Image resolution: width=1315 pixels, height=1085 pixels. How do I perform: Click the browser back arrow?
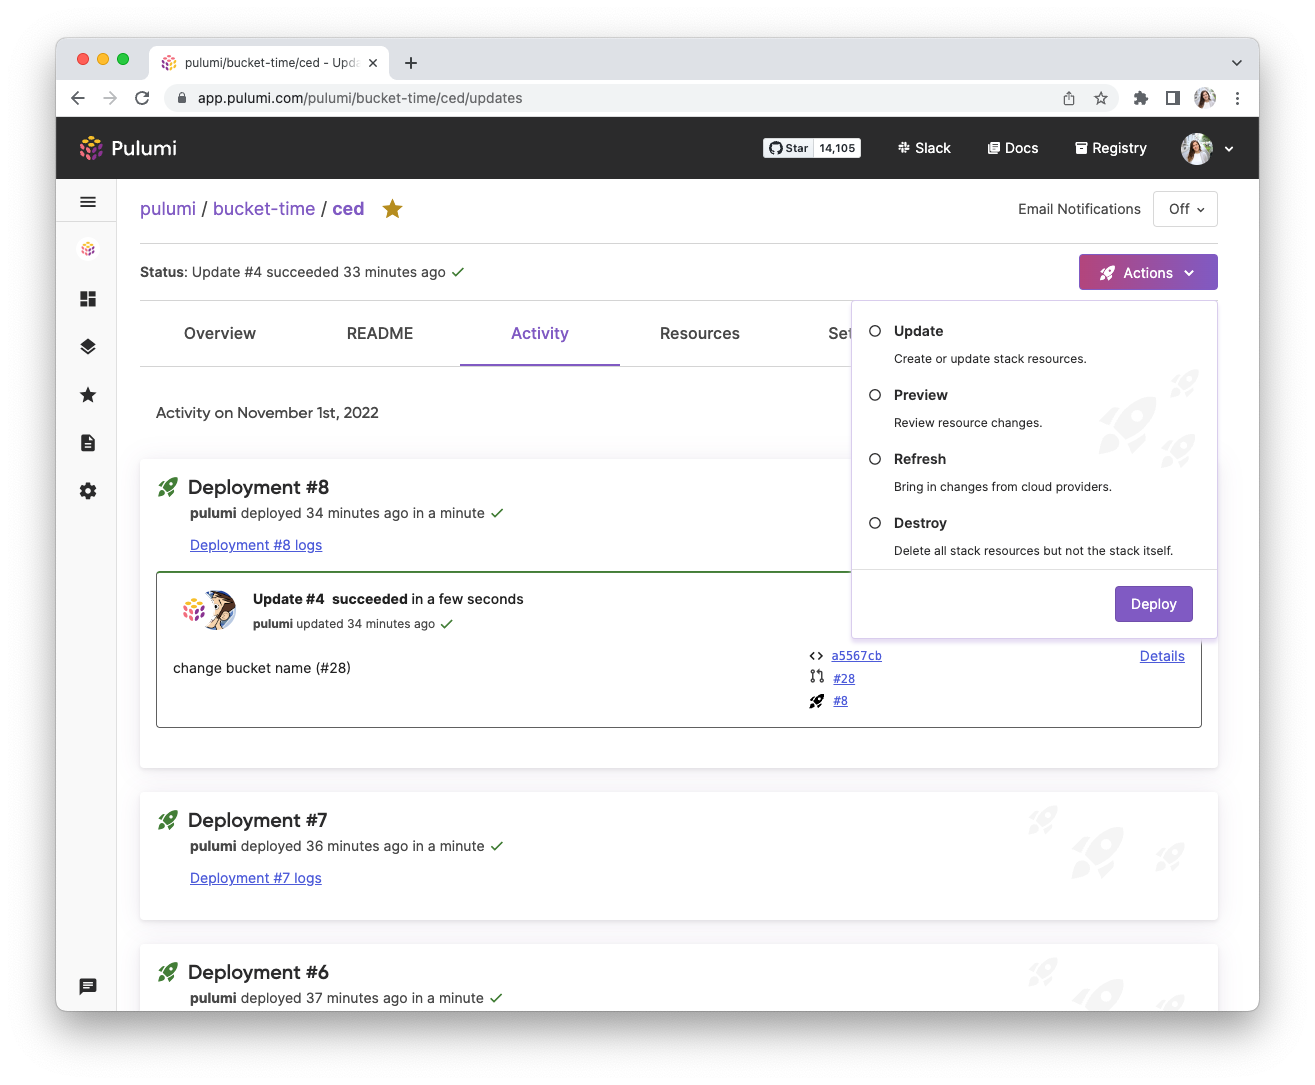(78, 98)
